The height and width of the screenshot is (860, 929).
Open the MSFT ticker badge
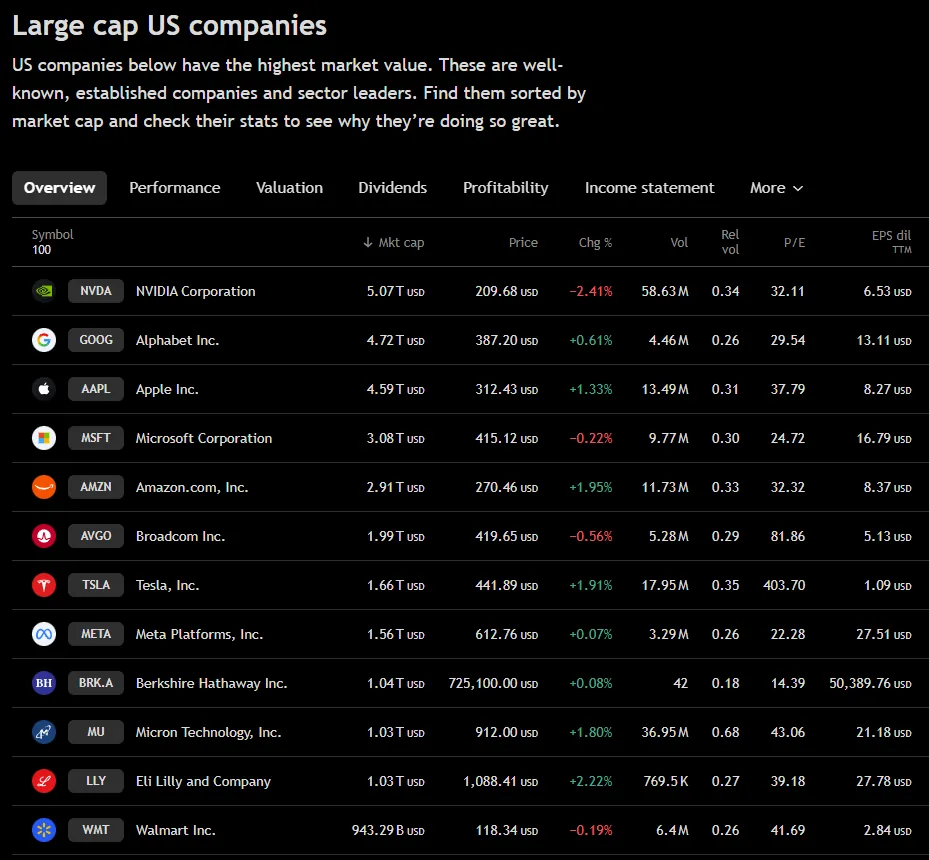(96, 438)
